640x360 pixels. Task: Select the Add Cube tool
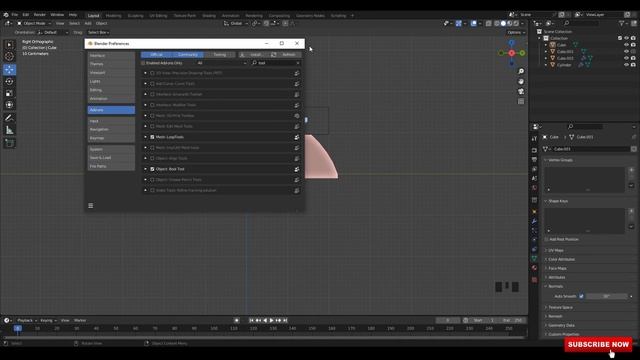[9, 143]
